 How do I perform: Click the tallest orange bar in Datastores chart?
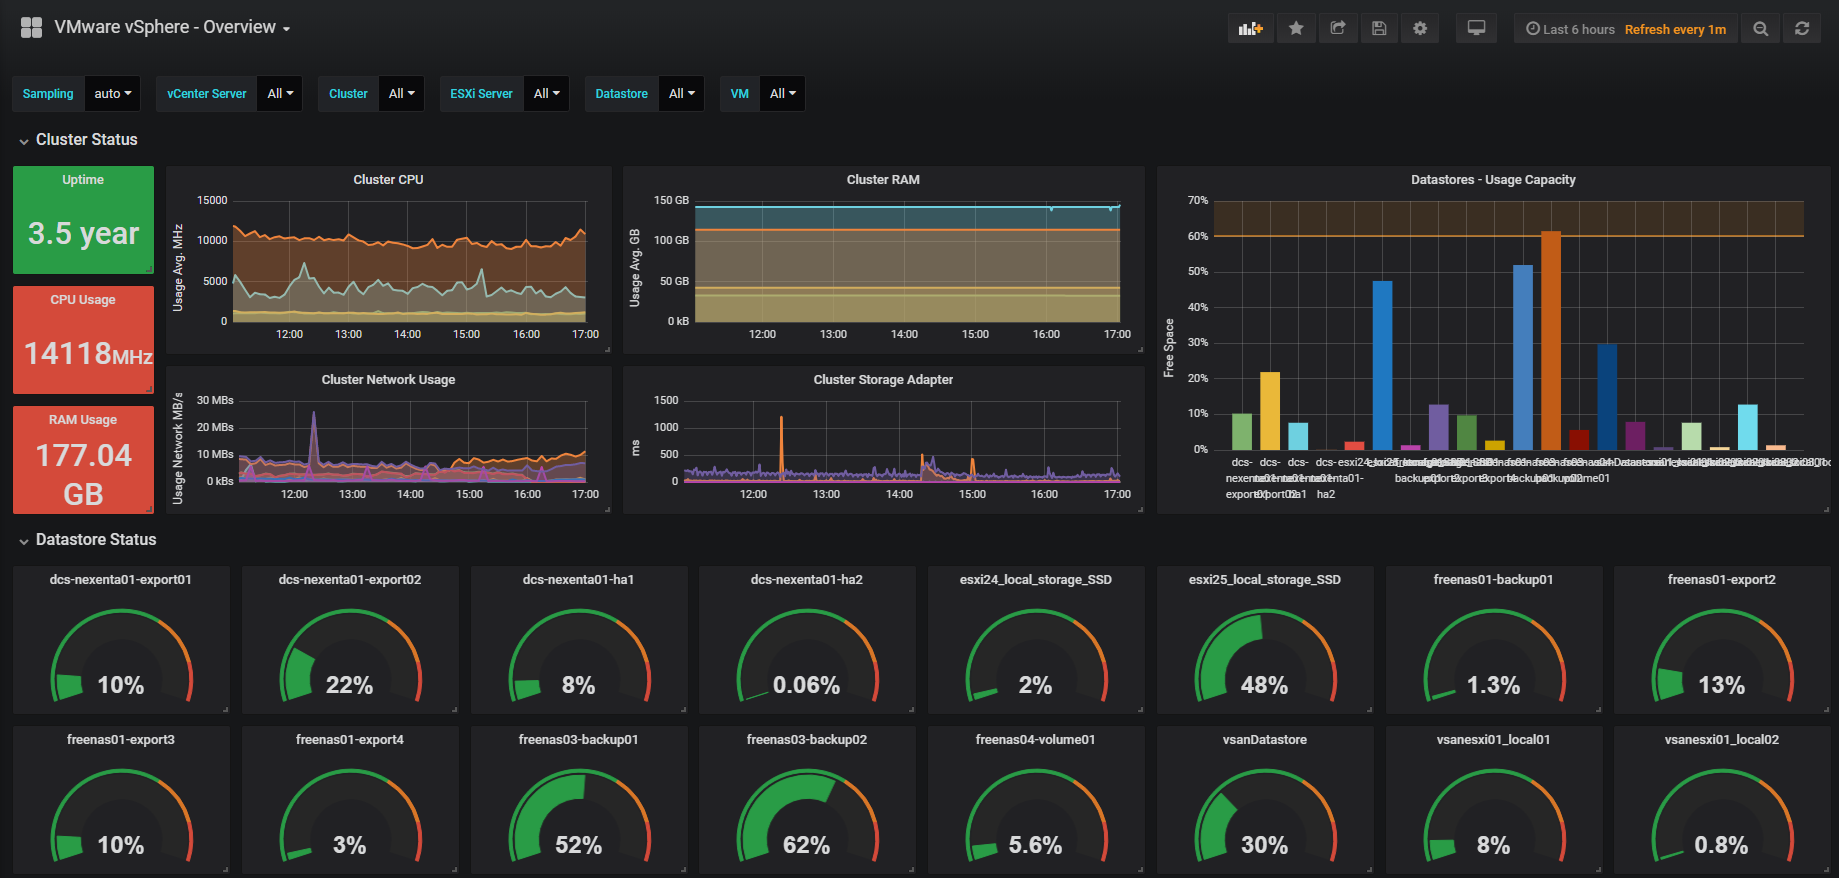pos(1550,340)
